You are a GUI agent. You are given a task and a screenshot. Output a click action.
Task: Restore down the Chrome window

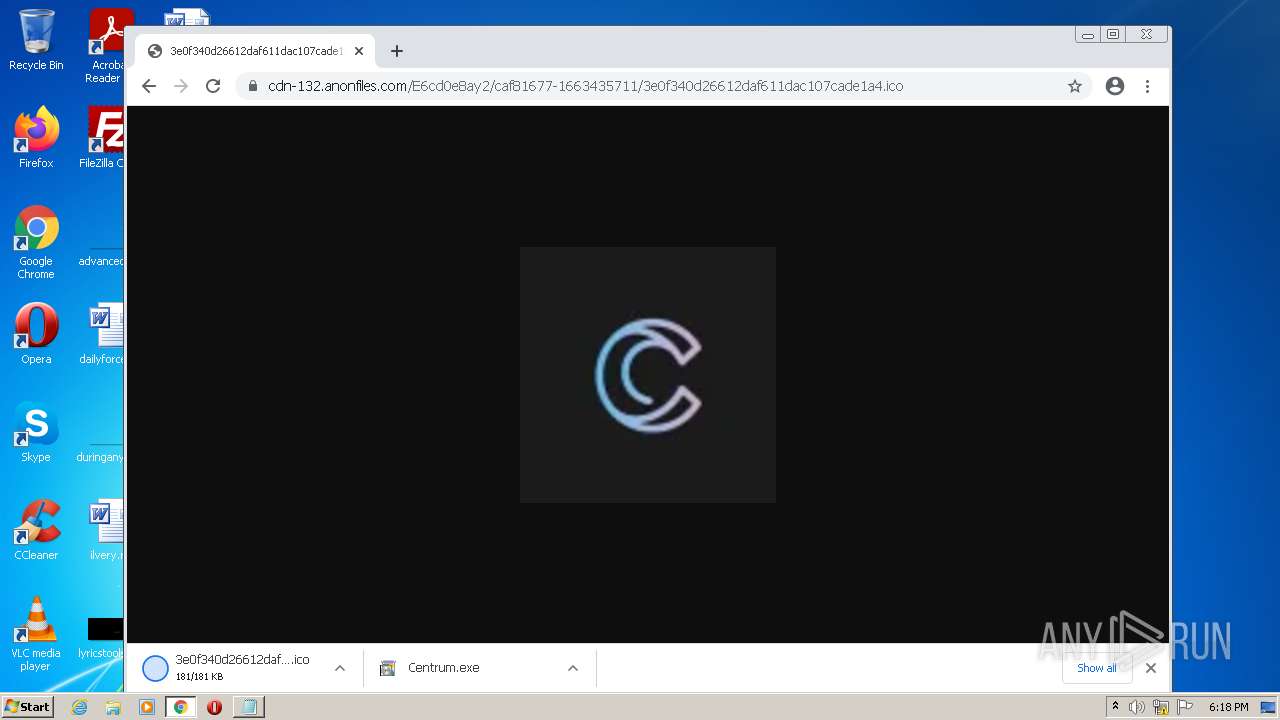tap(1113, 34)
